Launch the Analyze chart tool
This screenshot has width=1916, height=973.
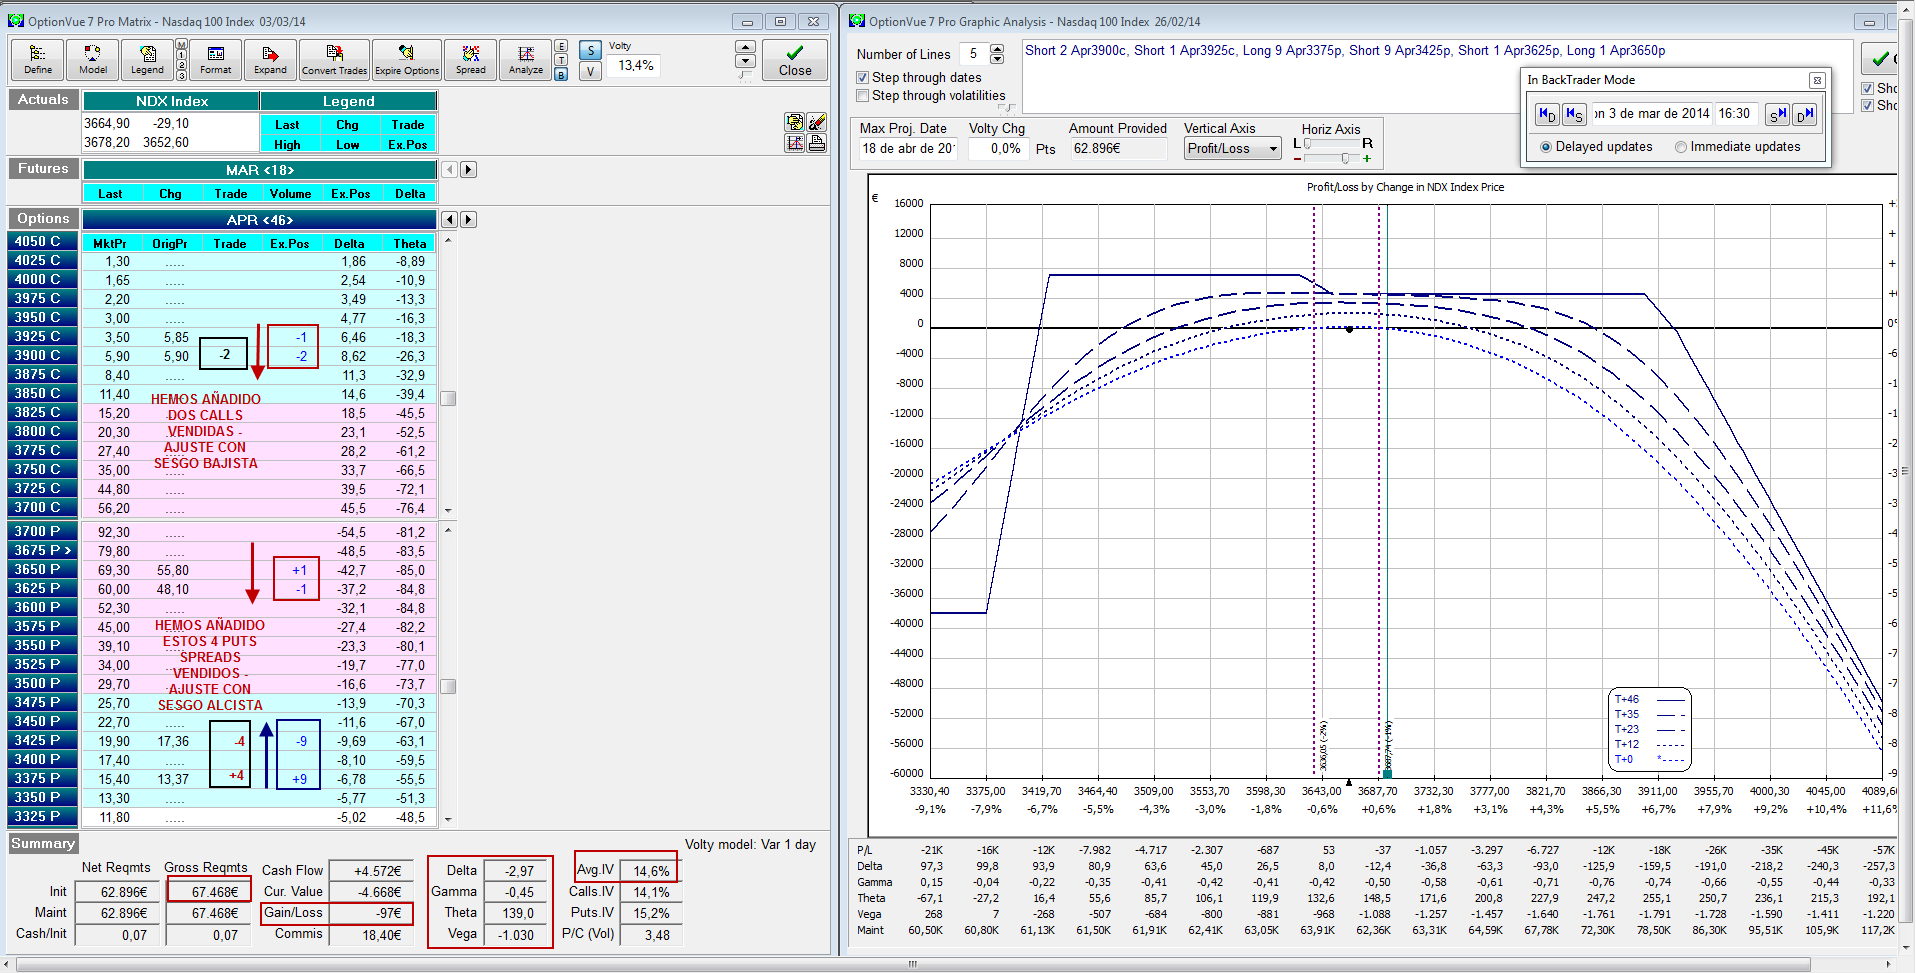pos(525,59)
